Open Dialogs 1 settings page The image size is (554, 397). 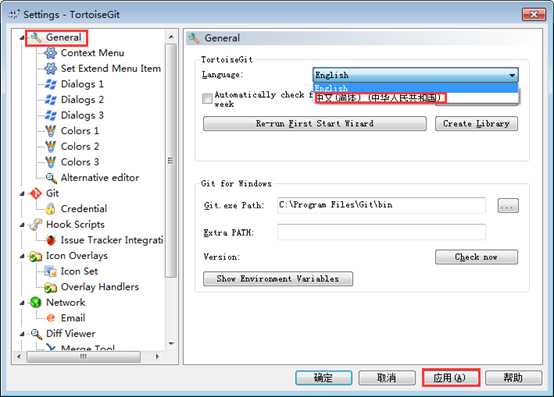[x=82, y=84]
